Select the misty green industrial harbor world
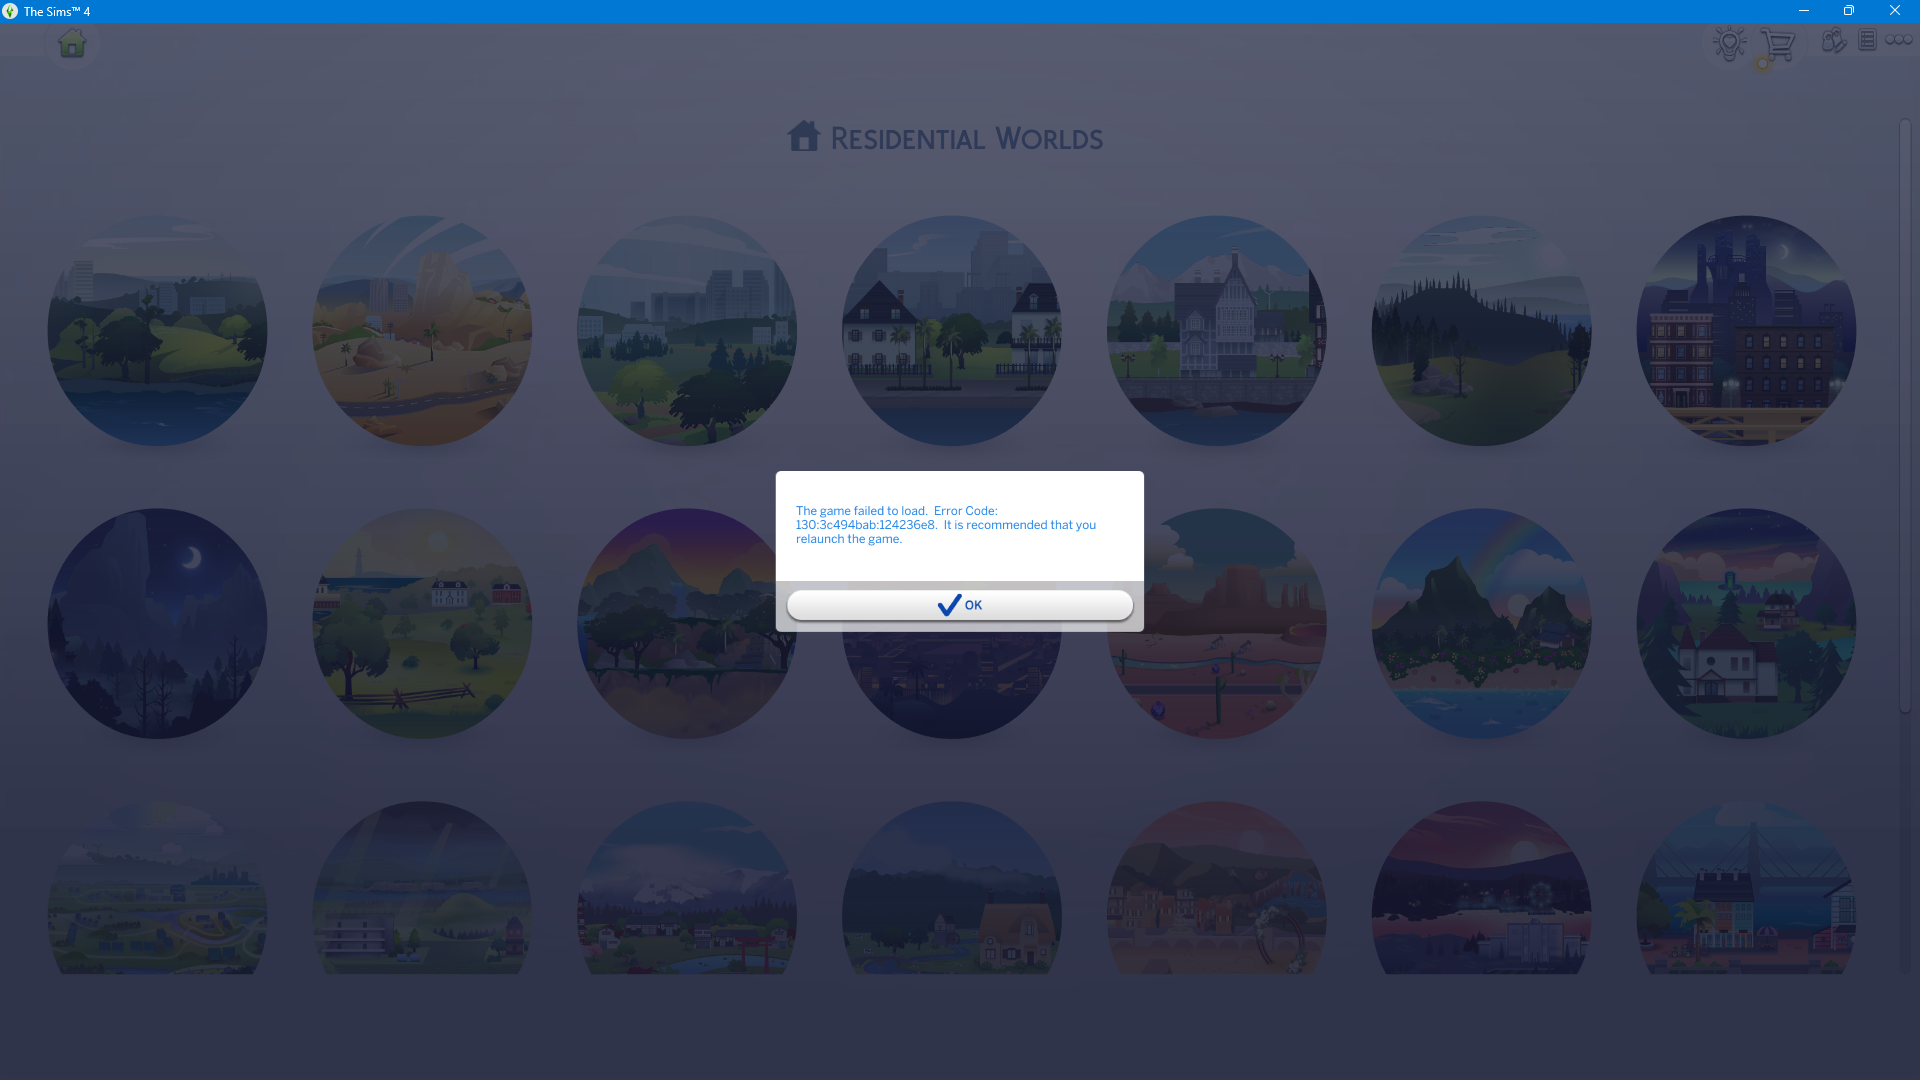 click(x=422, y=888)
